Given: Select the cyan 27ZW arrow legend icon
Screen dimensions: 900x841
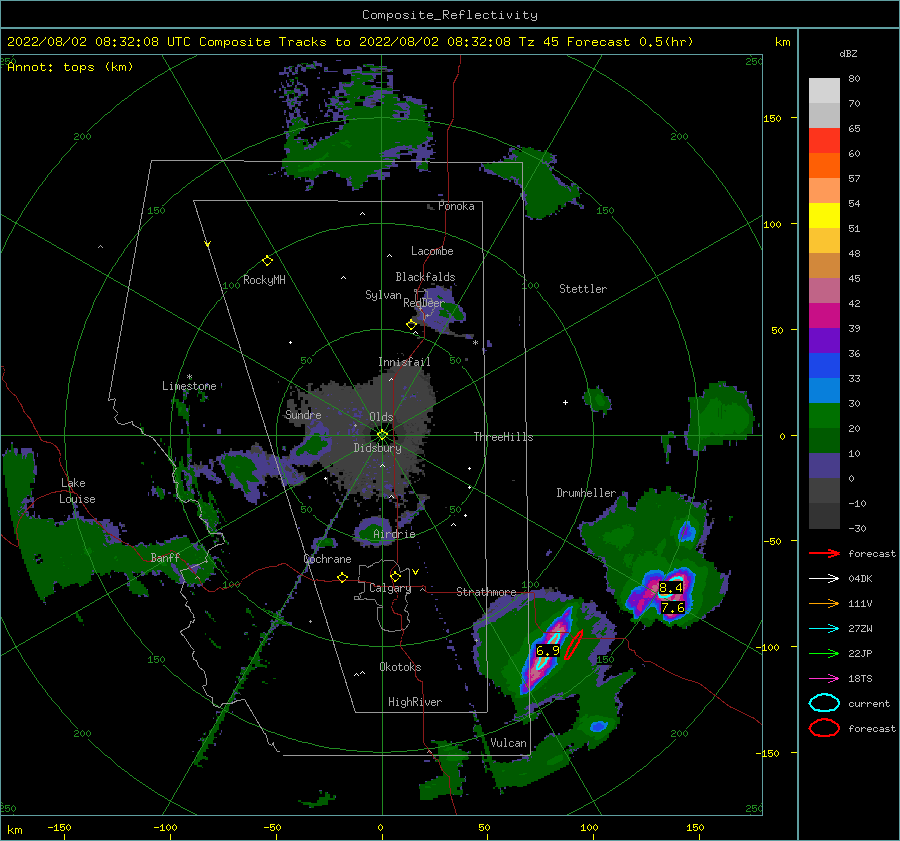Looking at the screenshot, I should (x=824, y=629).
